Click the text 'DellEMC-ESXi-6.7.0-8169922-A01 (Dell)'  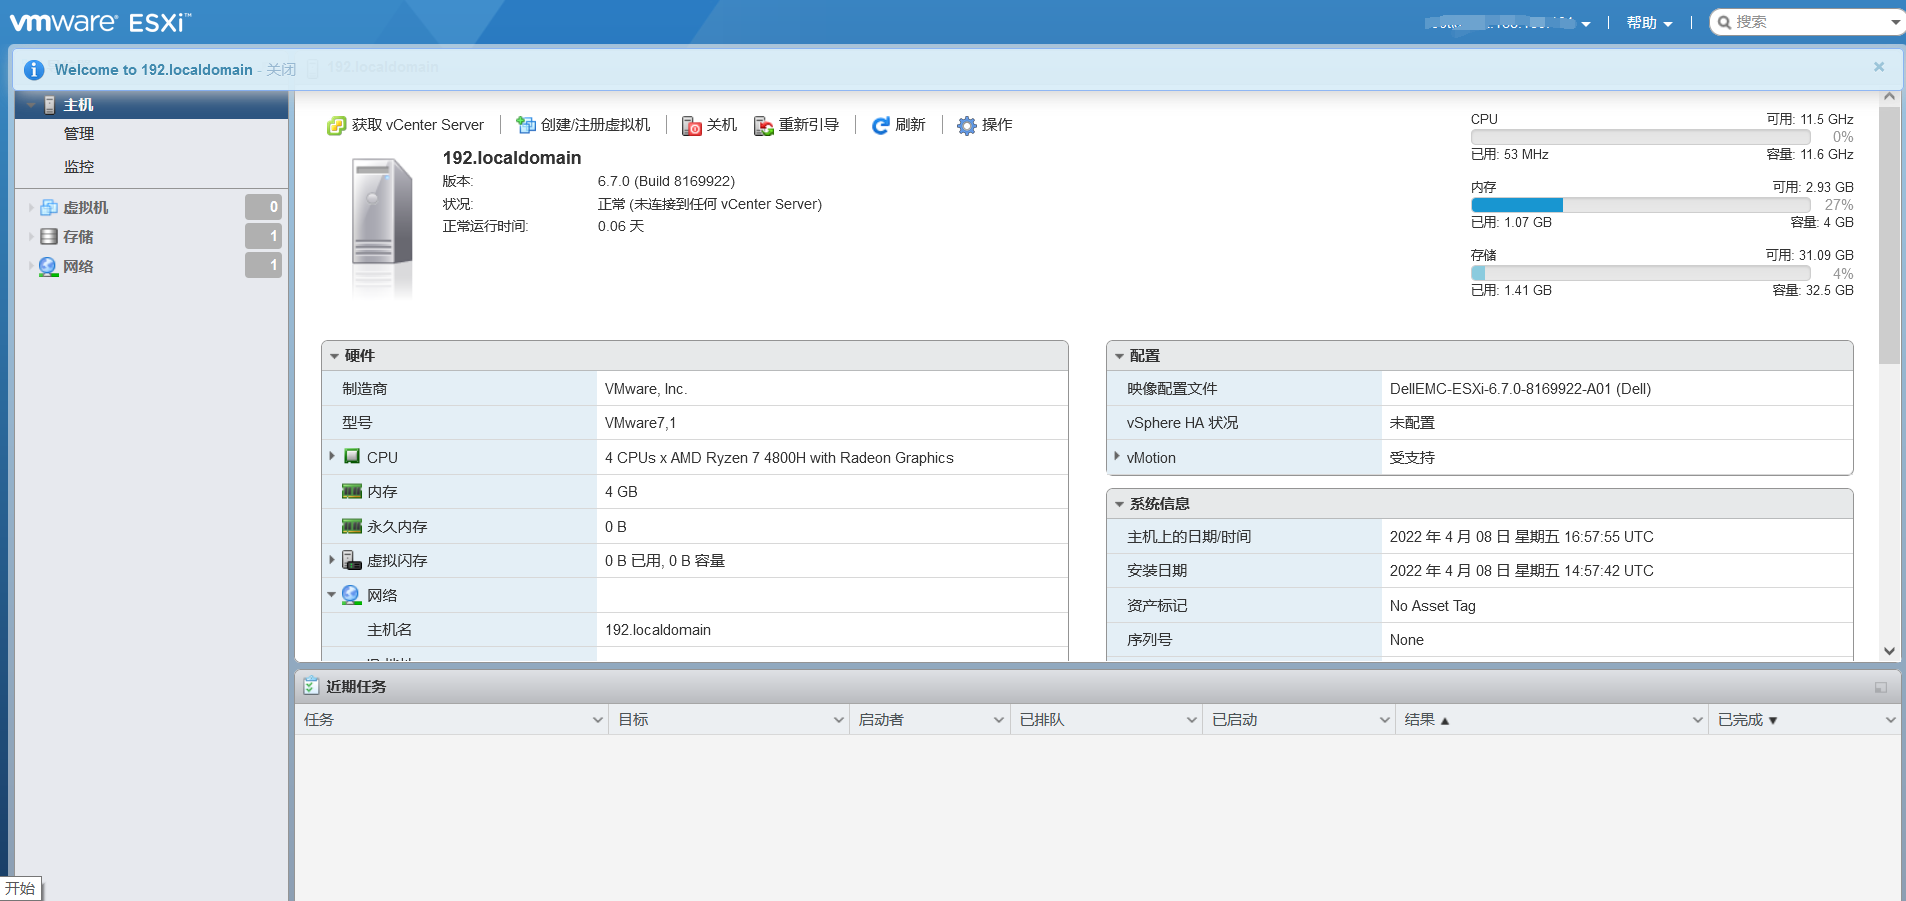(1520, 389)
